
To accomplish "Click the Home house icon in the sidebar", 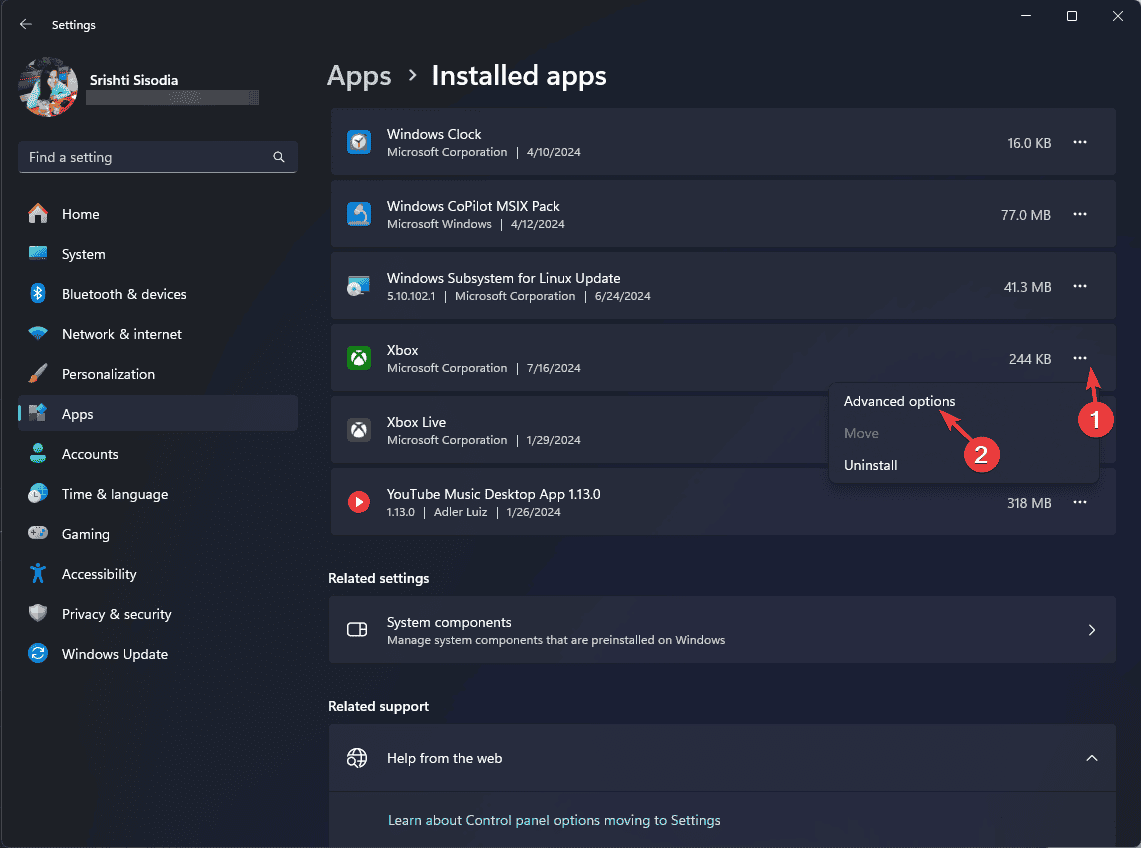I will pyautogui.click(x=38, y=214).
